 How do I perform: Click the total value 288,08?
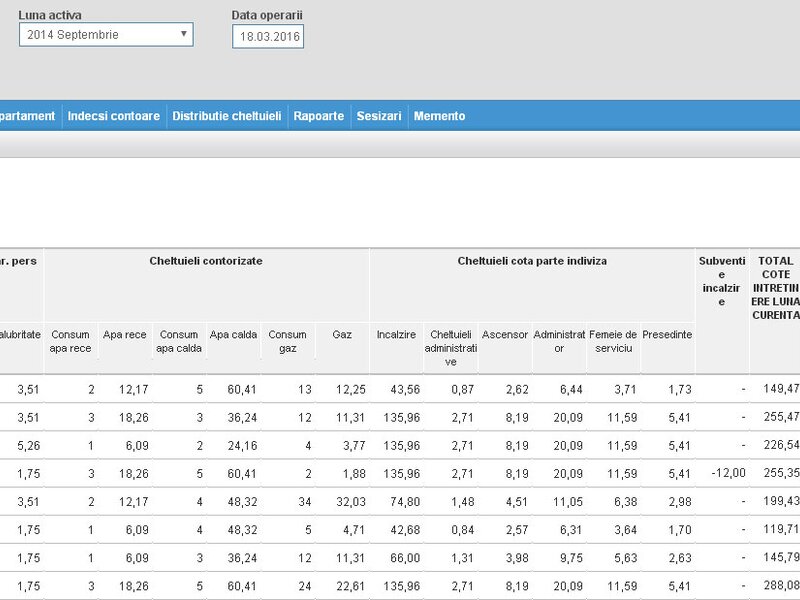point(781,585)
